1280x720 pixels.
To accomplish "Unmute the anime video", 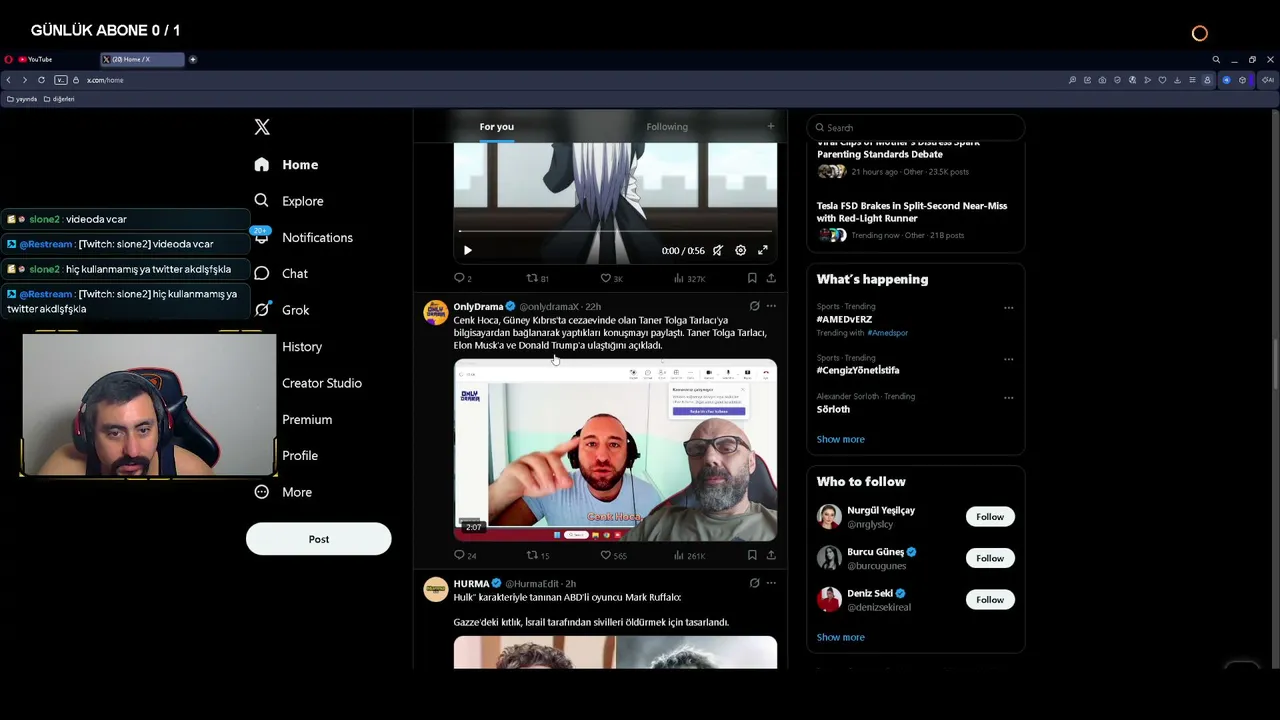I will [x=717, y=250].
